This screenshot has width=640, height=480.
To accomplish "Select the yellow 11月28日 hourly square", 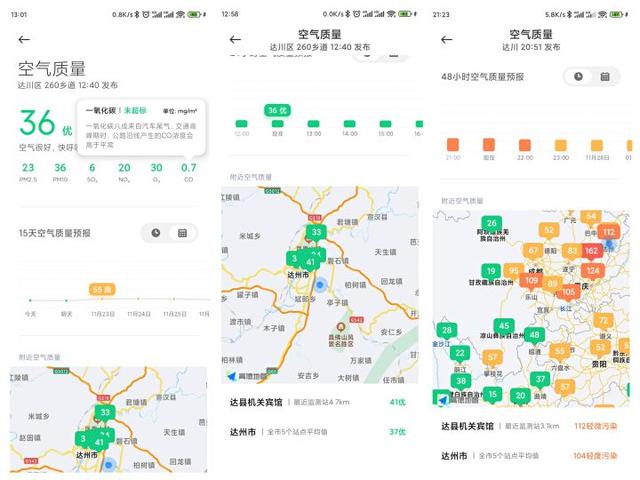I will 597,145.
